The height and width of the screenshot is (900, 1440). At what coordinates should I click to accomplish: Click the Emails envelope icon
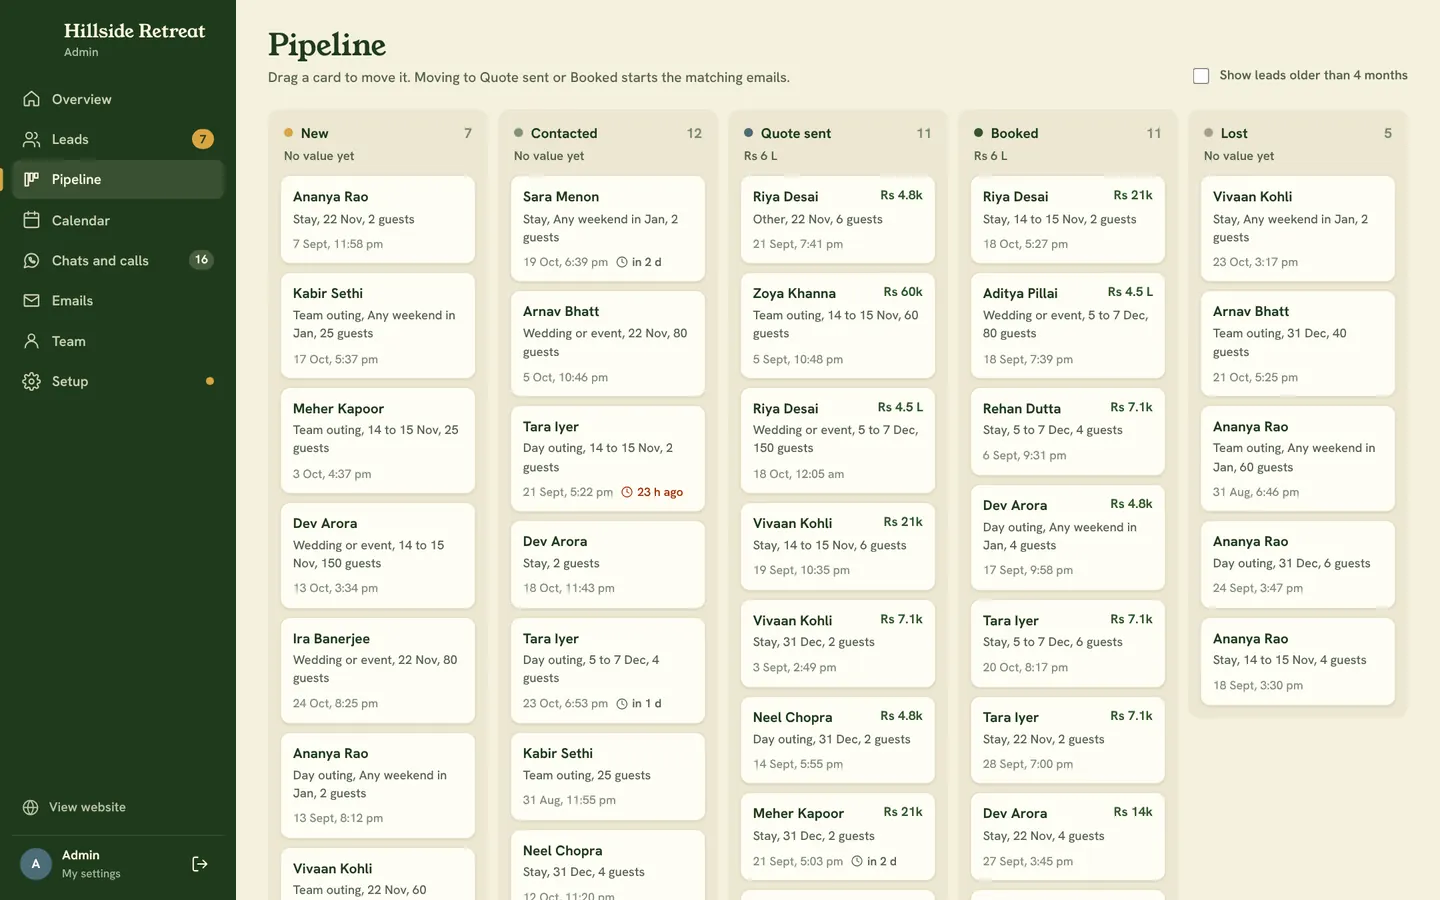[x=32, y=300]
